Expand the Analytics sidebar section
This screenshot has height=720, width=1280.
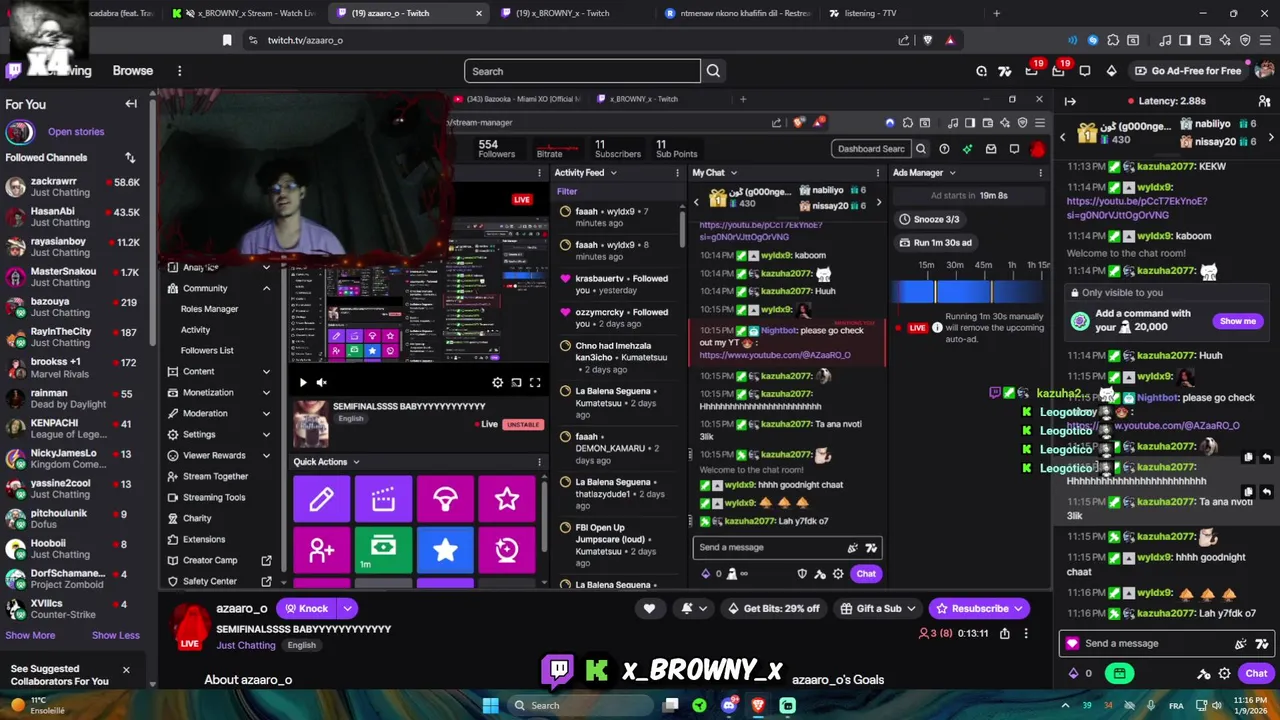pos(266,267)
